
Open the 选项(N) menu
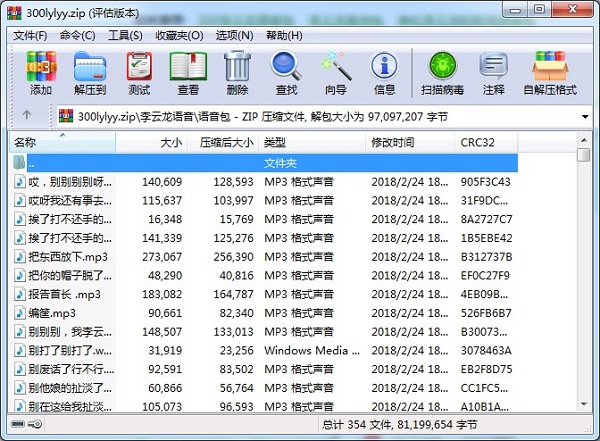pos(234,36)
